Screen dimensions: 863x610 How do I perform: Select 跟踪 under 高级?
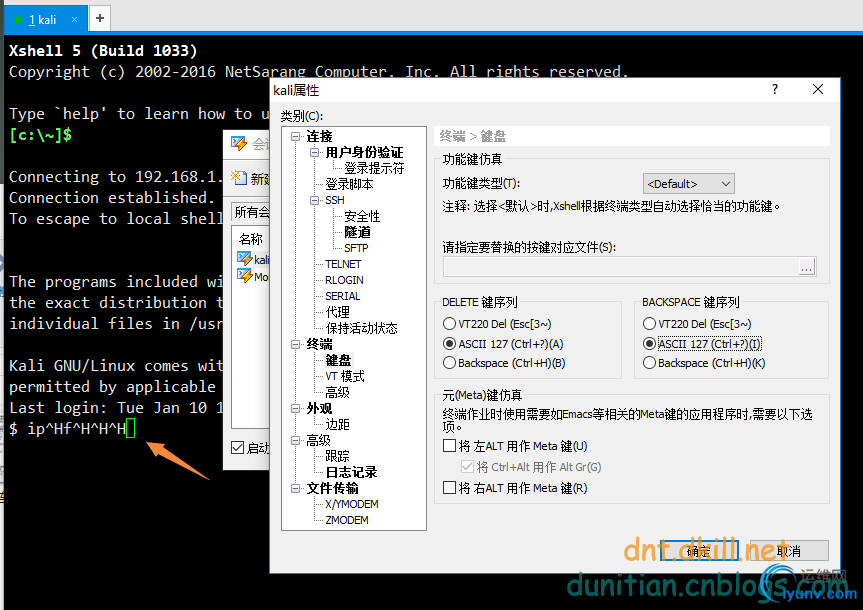click(337, 456)
